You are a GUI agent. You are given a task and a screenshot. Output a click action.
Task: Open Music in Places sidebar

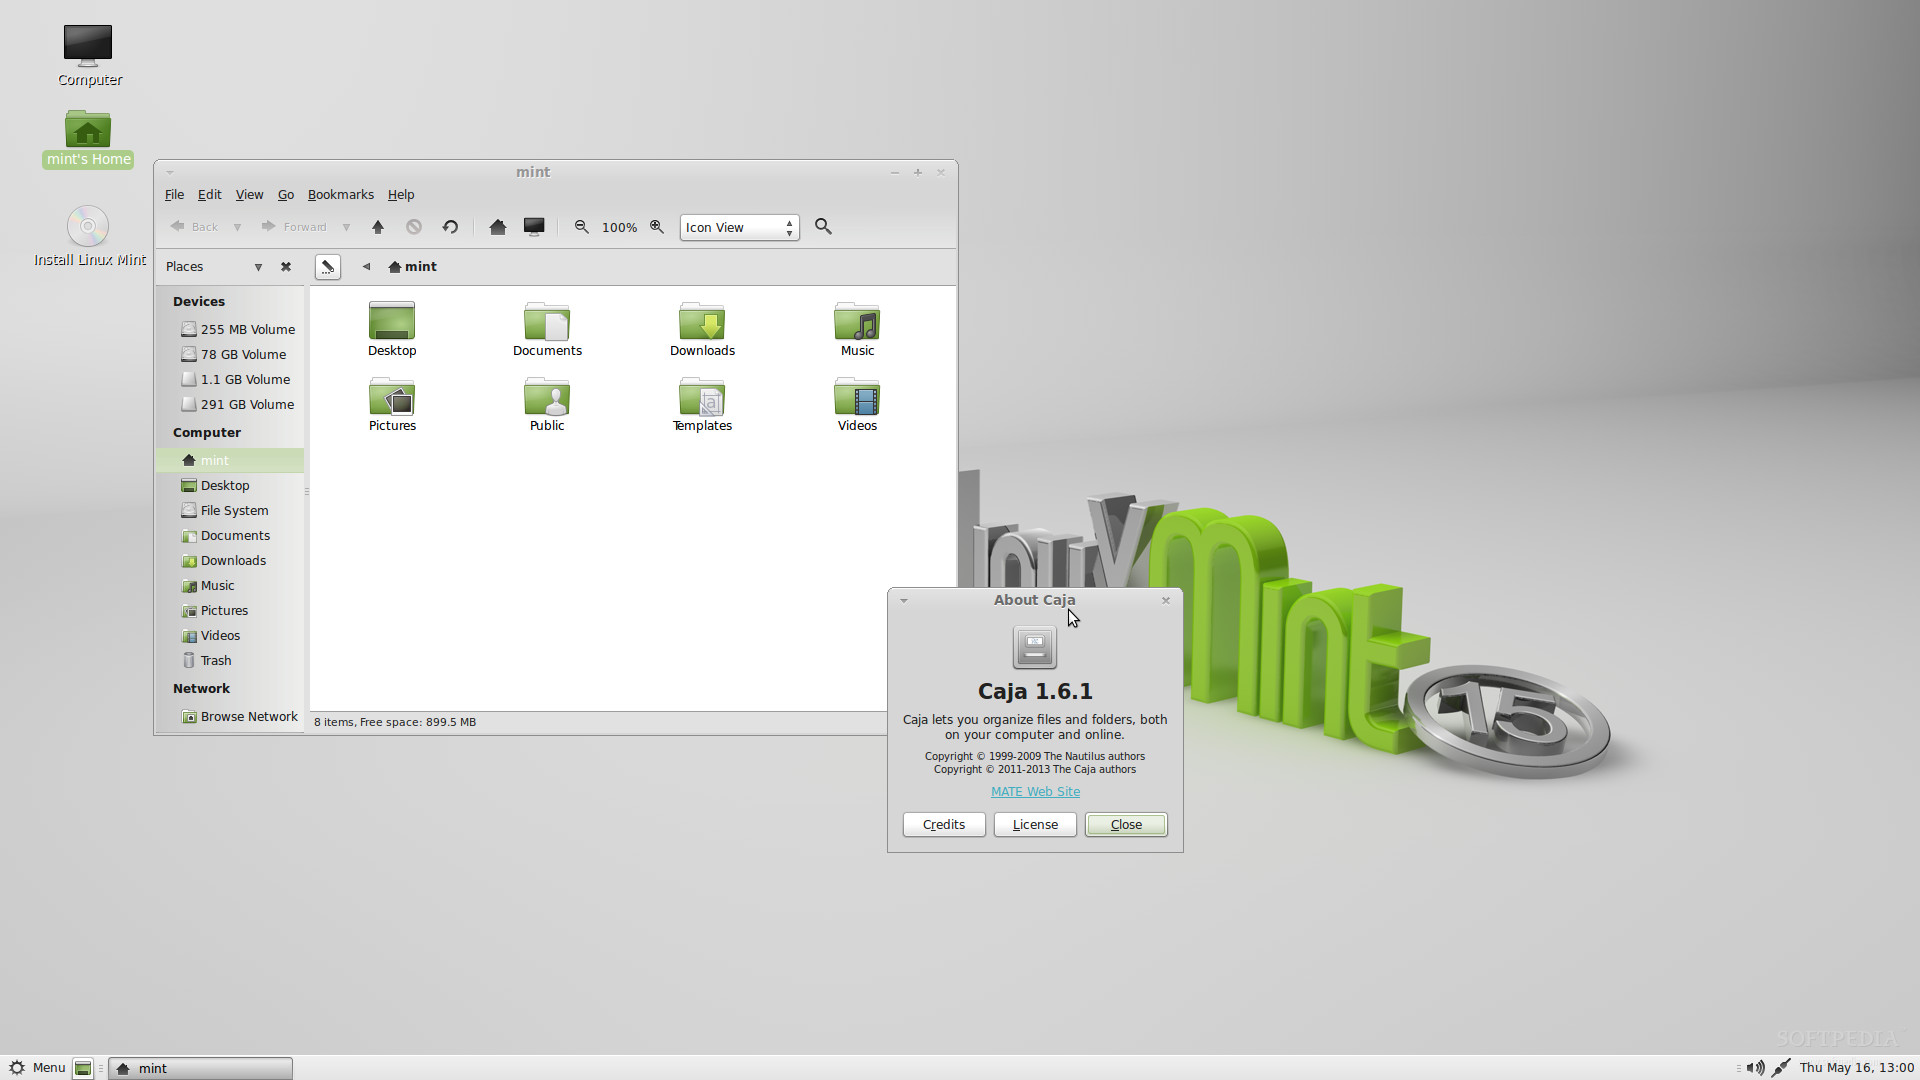[230, 585]
